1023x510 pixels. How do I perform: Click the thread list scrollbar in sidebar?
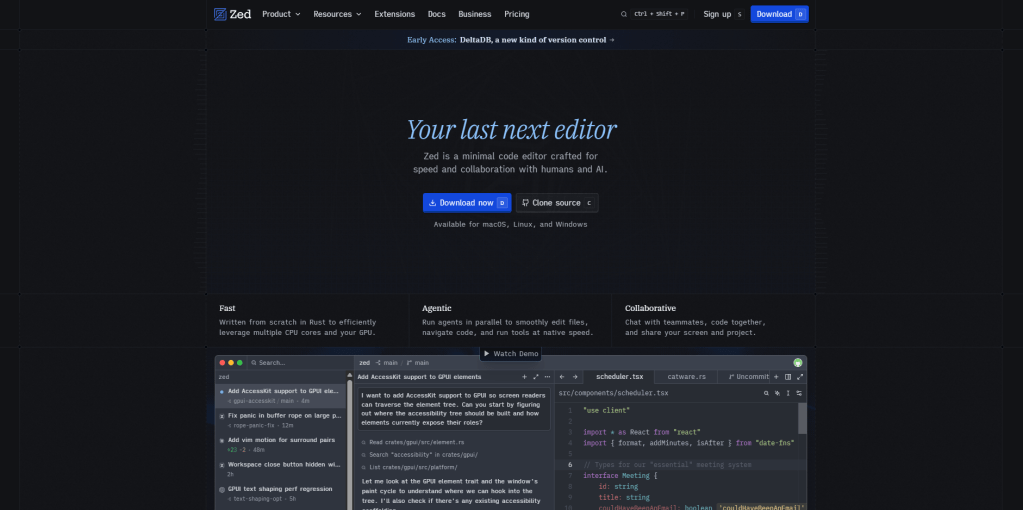[348, 443]
